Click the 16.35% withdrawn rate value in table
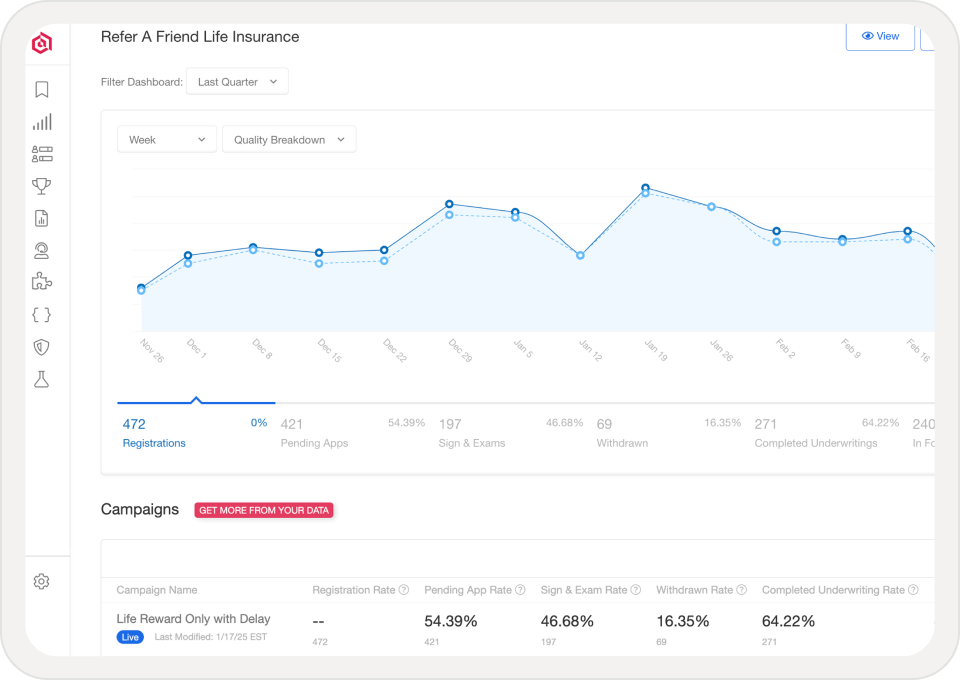Screen dimensions: 960x680 (683, 621)
